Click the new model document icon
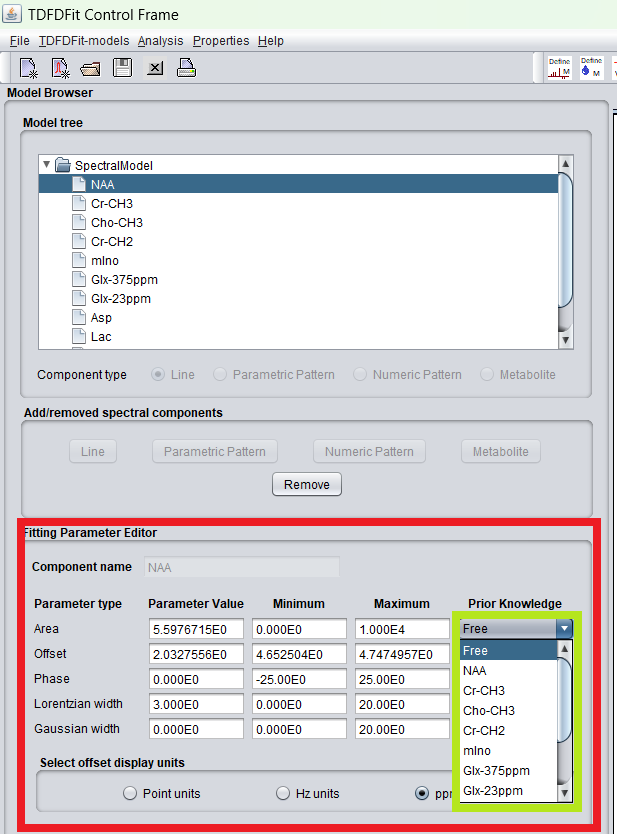Viewport: 617px width, 834px height. 28,68
